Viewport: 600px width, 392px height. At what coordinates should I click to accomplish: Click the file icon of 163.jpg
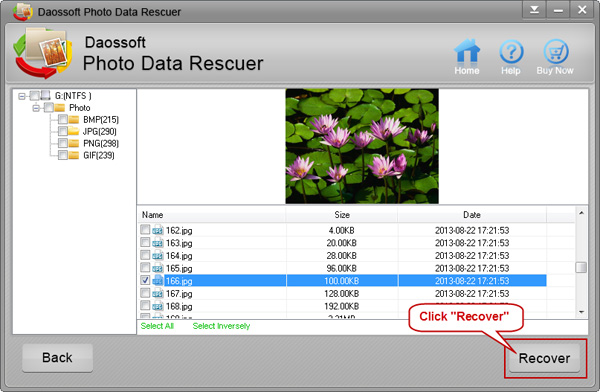pyautogui.click(x=158, y=243)
